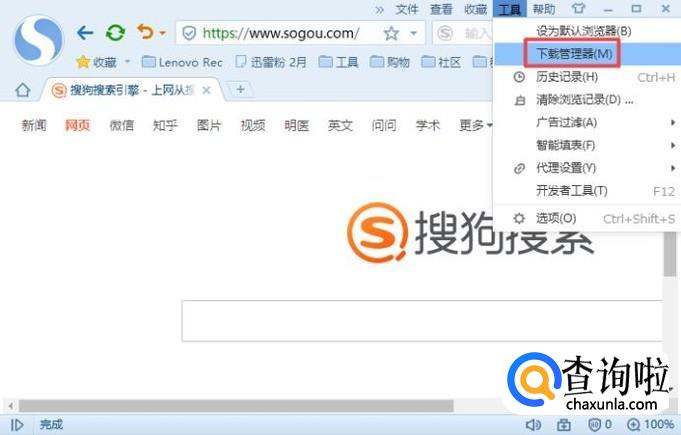The width and height of the screenshot is (681, 435).
Task: Click the 图片 link
Action: [x=209, y=125]
